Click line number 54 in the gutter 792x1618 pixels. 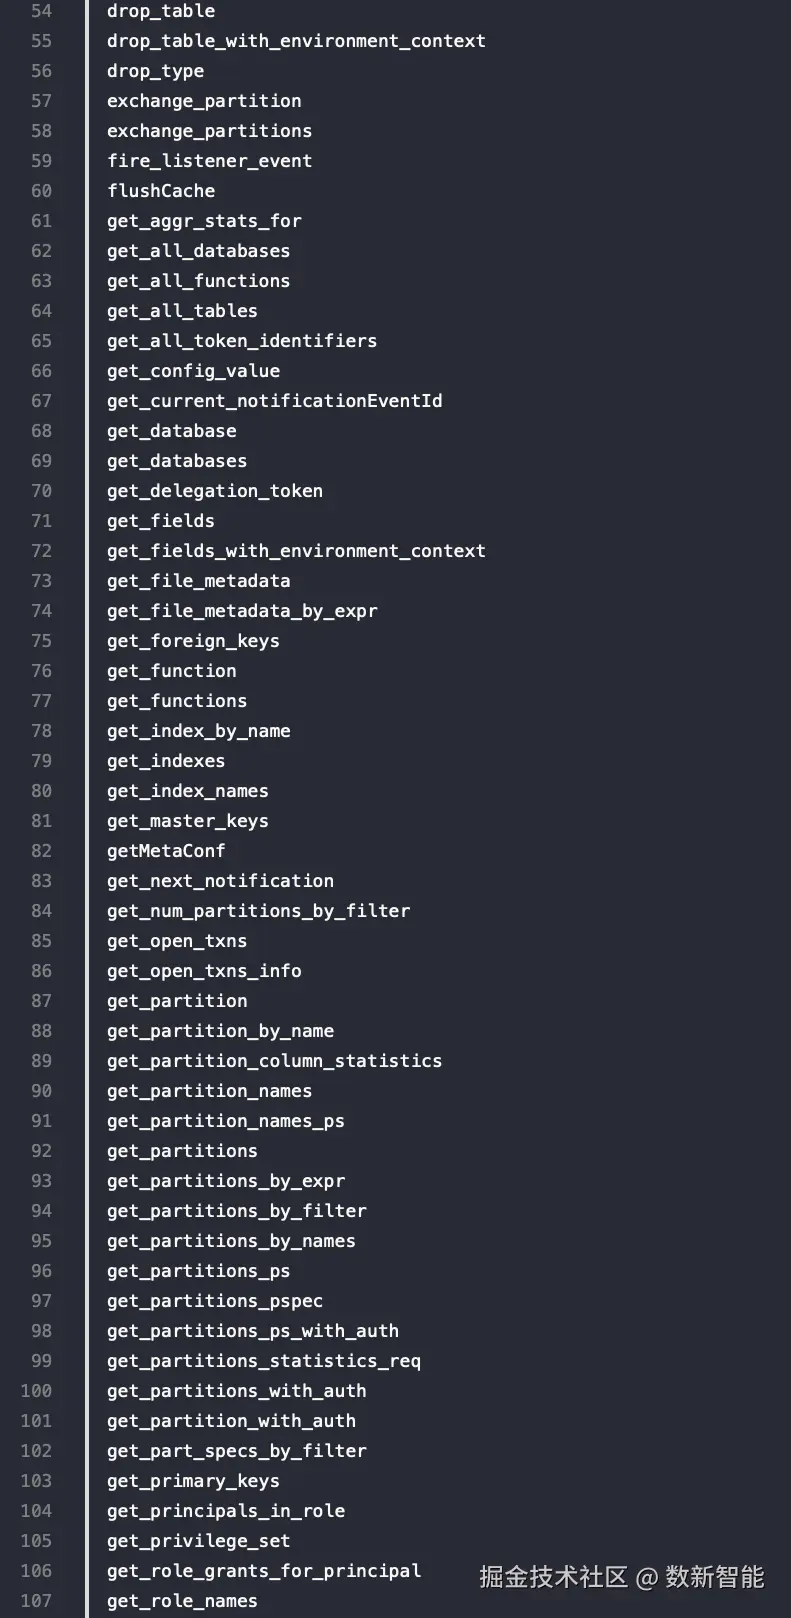point(41,11)
